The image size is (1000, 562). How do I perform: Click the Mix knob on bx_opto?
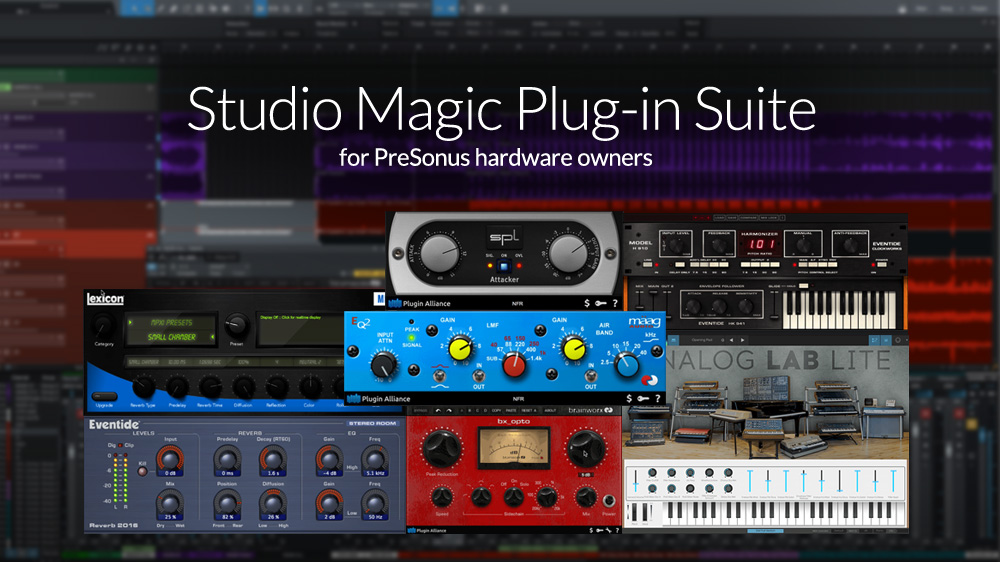pyautogui.click(x=585, y=497)
